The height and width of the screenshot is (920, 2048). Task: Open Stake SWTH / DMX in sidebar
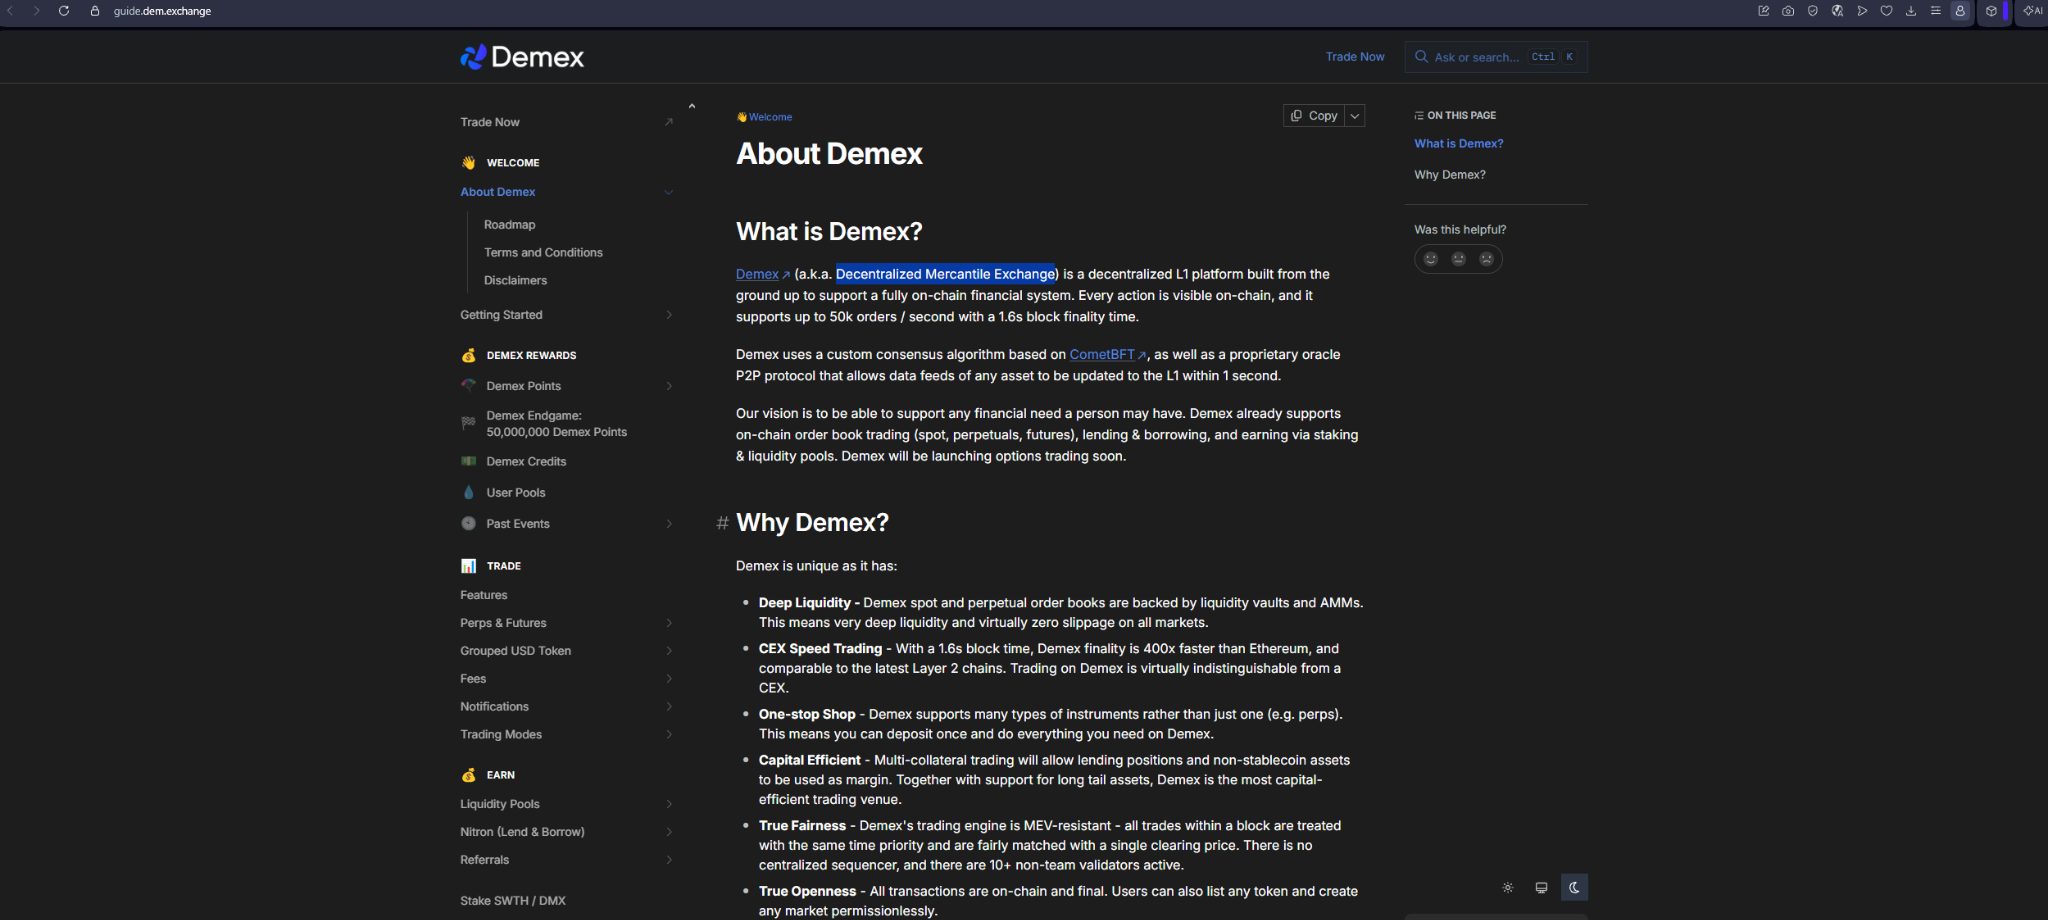pos(513,901)
